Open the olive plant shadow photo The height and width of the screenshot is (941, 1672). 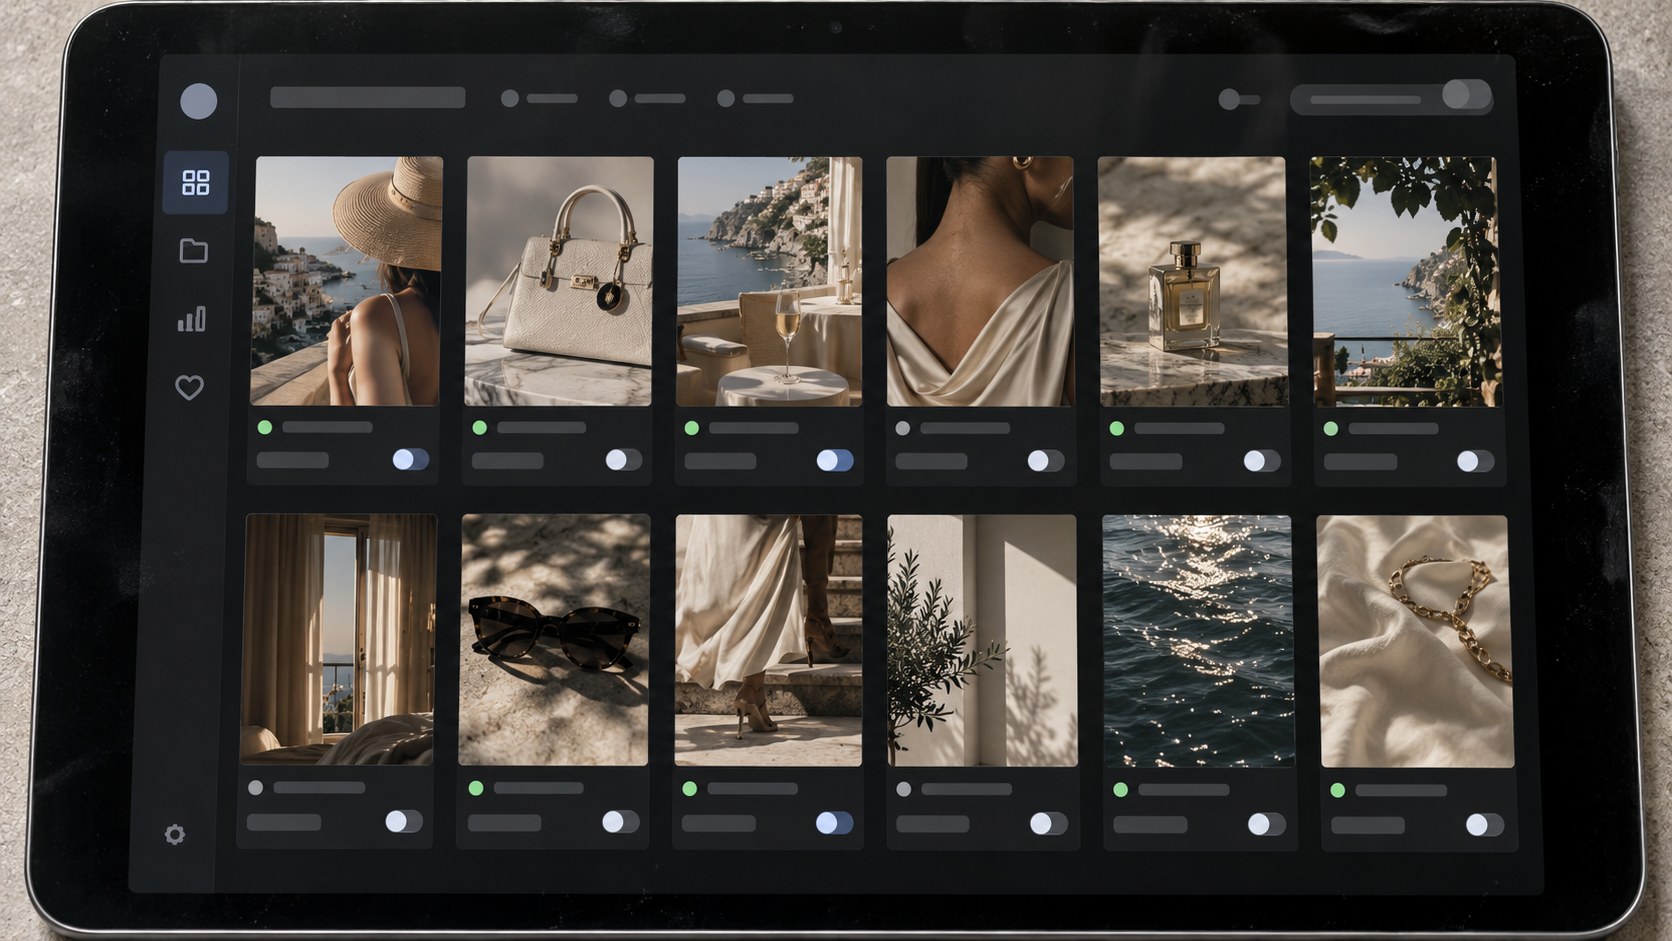[x=982, y=641]
